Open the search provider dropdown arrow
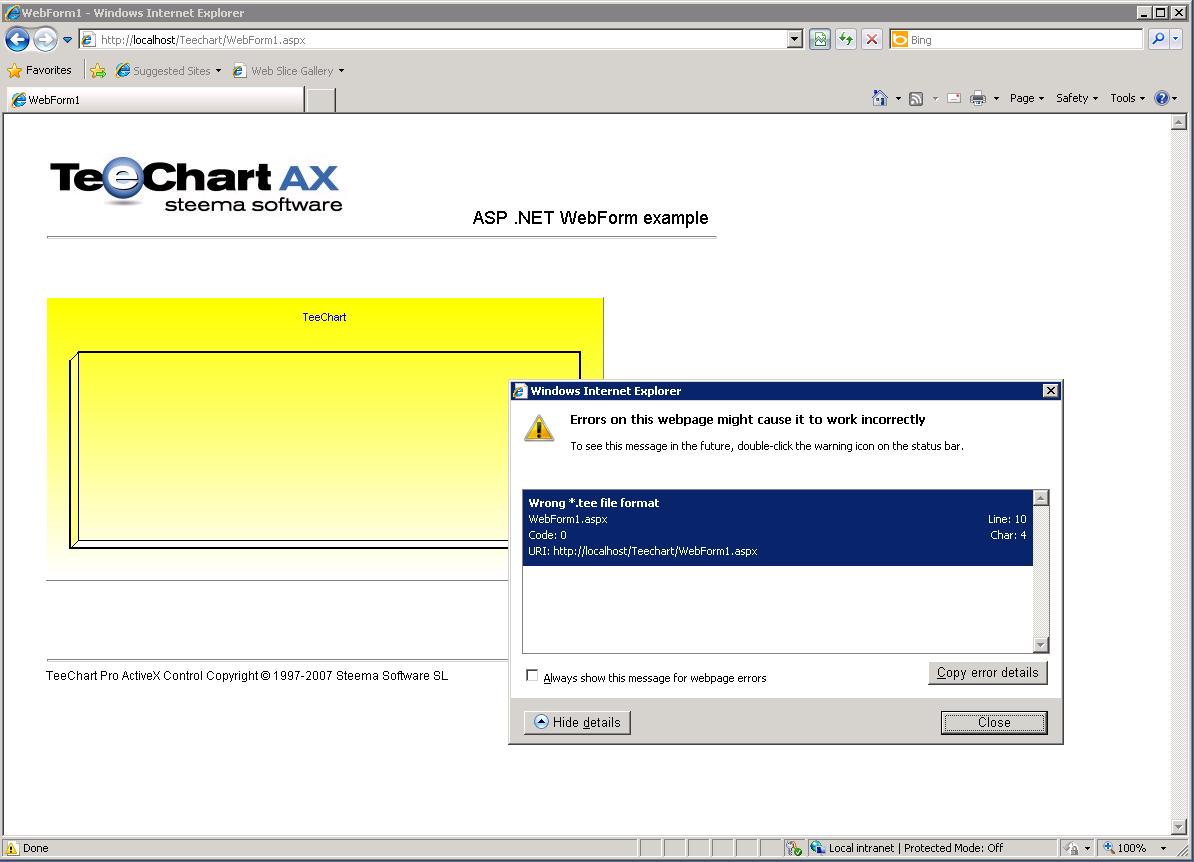This screenshot has height=862, width=1194. 1176,39
